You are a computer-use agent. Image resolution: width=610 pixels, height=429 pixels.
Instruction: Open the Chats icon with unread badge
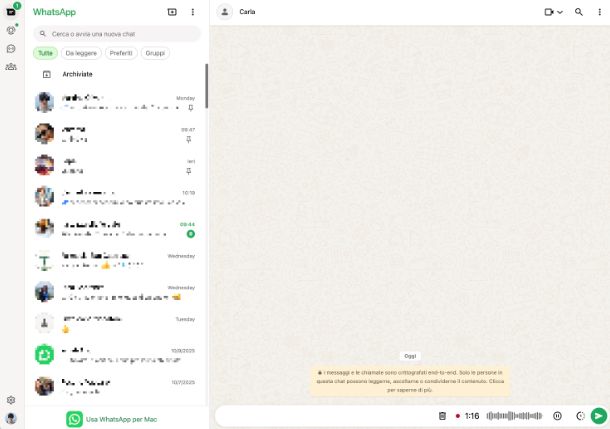pos(11,12)
